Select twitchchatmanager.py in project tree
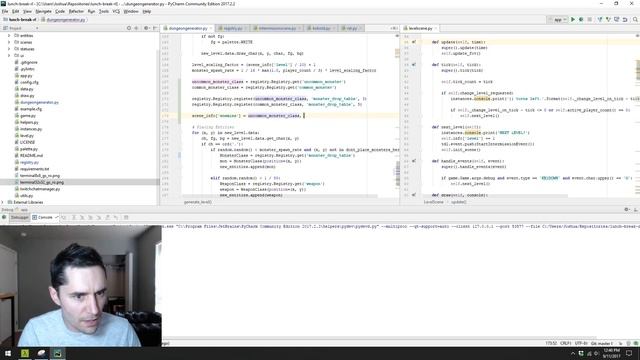The image size is (640, 360). tap(40, 189)
